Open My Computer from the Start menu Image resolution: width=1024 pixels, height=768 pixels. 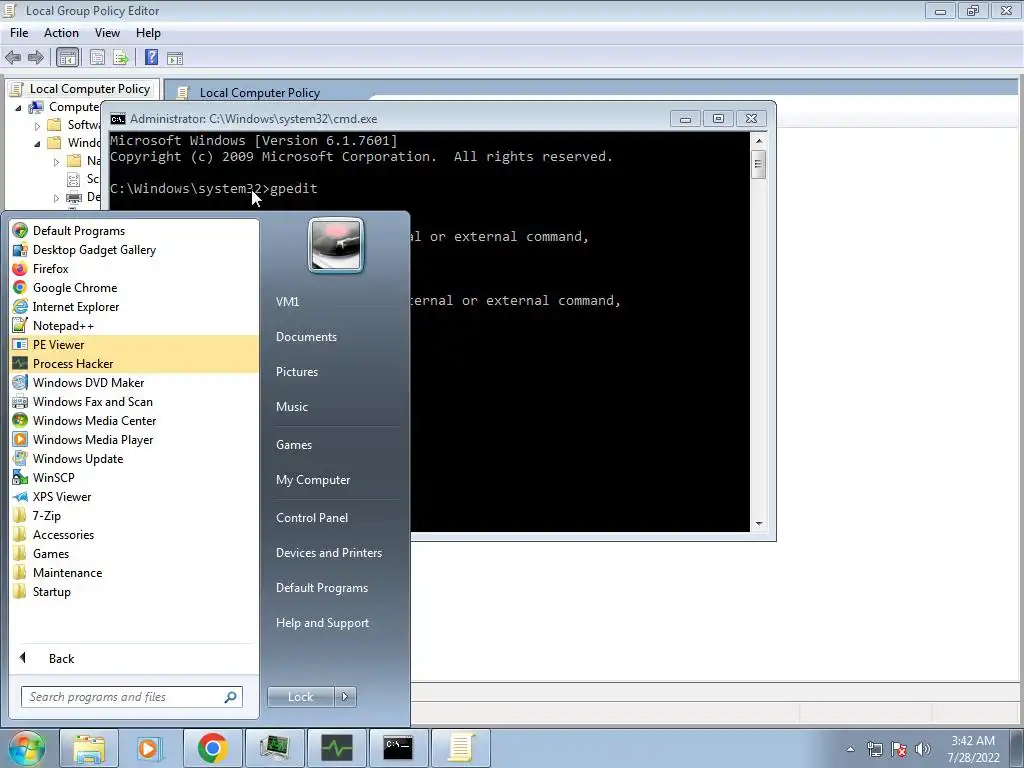(x=313, y=479)
